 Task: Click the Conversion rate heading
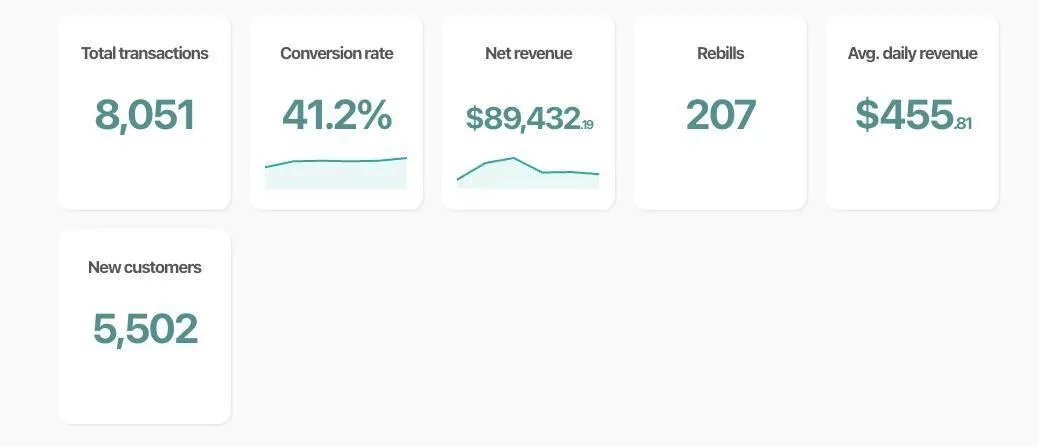[x=337, y=54]
